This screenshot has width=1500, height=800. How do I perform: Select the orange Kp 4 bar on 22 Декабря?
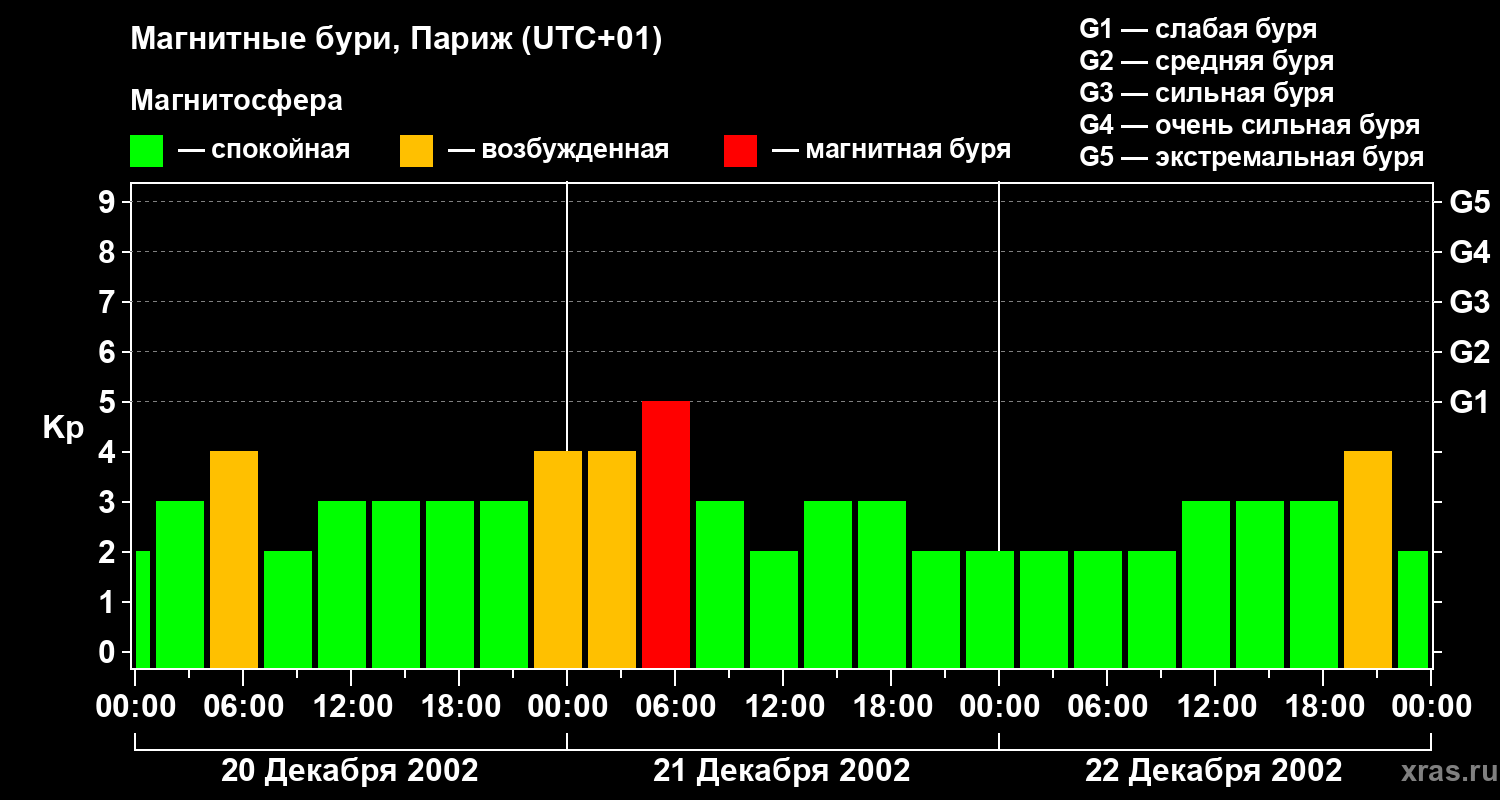[1368, 560]
